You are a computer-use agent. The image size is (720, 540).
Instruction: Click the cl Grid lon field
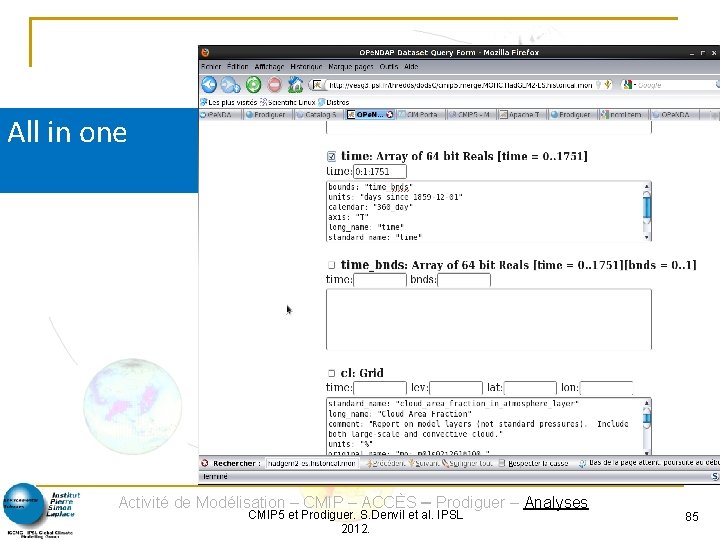[x=607, y=388]
